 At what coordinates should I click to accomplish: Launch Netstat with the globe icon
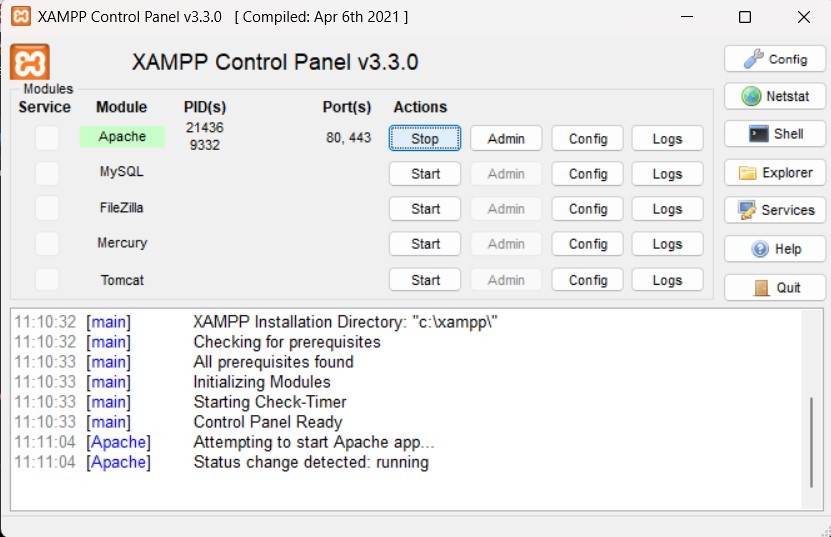774,97
